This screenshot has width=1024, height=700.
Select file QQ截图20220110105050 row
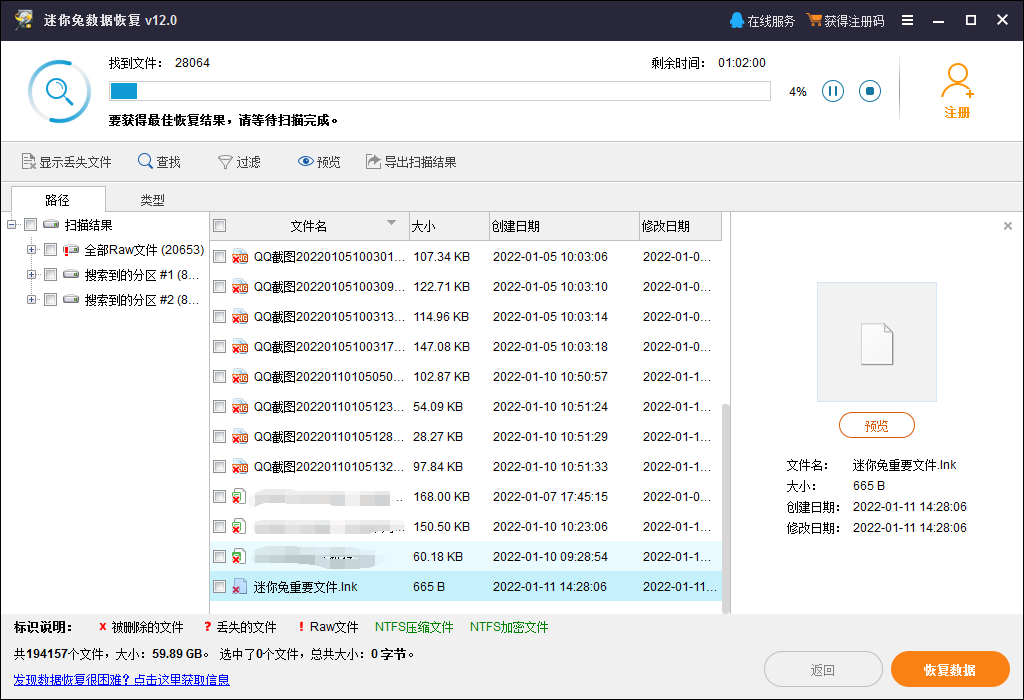(466, 377)
